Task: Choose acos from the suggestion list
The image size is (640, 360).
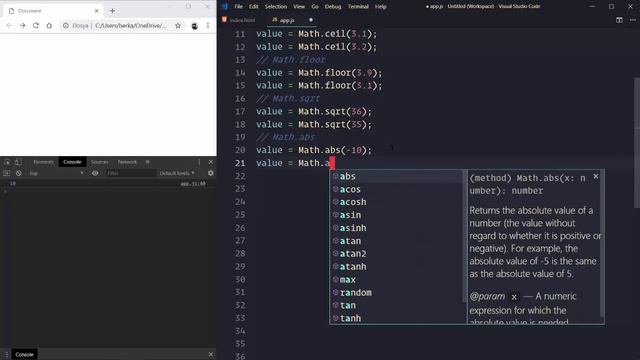Action: tap(397, 189)
